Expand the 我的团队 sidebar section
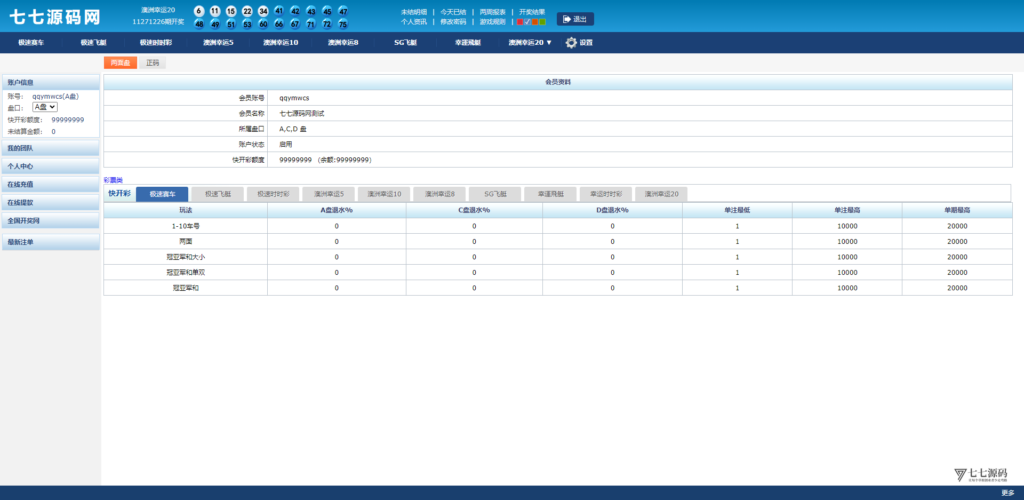This screenshot has width=1024, height=500. click(50, 148)
